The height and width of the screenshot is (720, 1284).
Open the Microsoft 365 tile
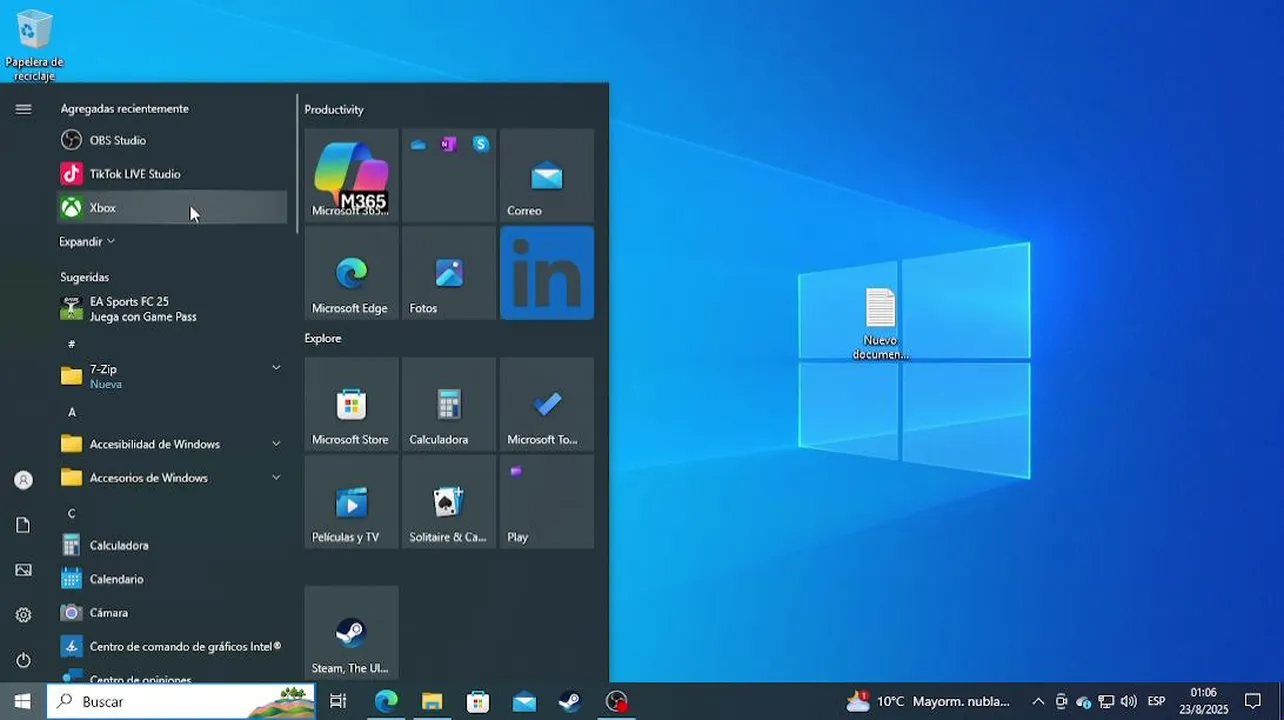click(x=351, y=175)
